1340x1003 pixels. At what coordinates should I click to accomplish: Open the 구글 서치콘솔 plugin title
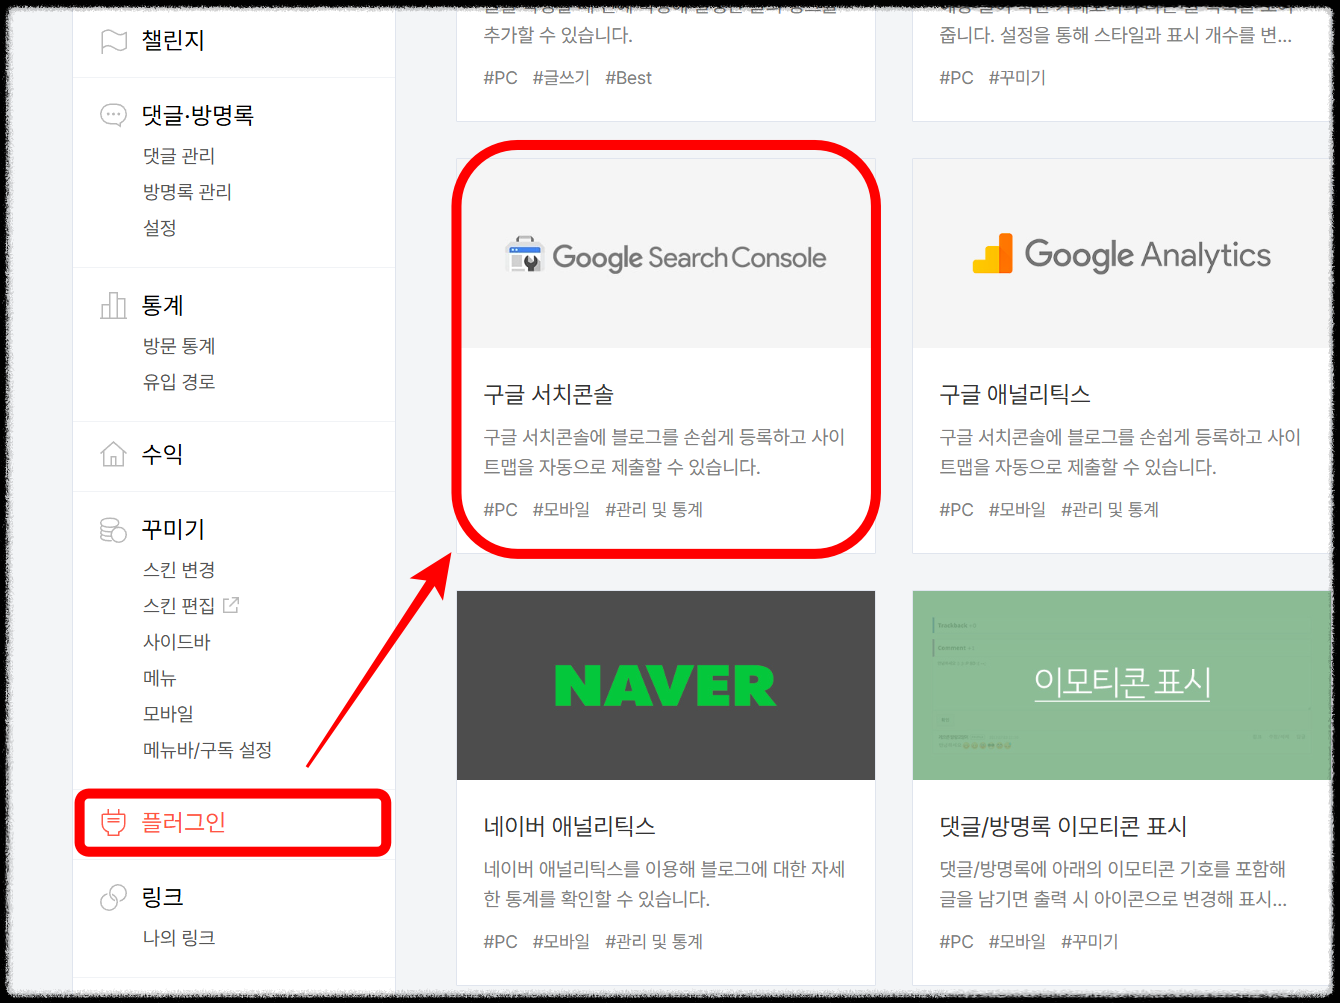click(x=549, y=394)
